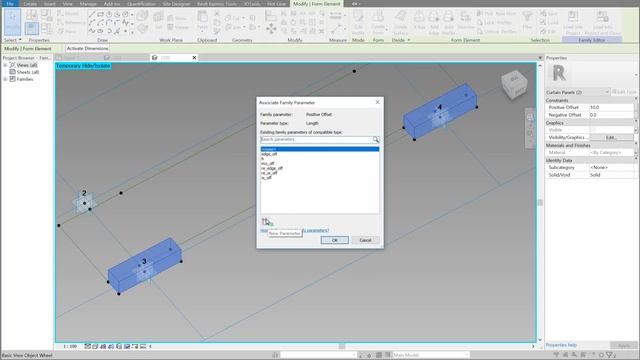Click the Move tool in Modify panel
Viewport: 640px width, 360px height.
pyautogui.click(x=271, y=29)
